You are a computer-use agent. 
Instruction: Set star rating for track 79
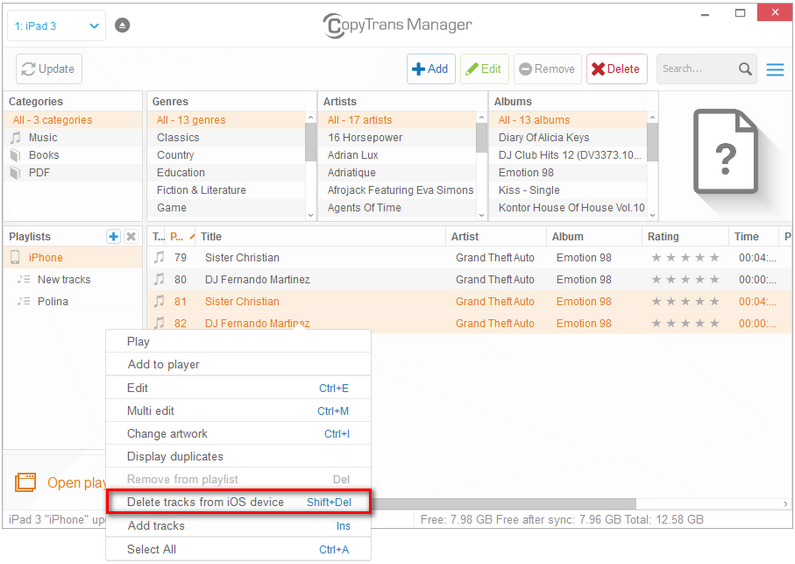coord(685,258)
